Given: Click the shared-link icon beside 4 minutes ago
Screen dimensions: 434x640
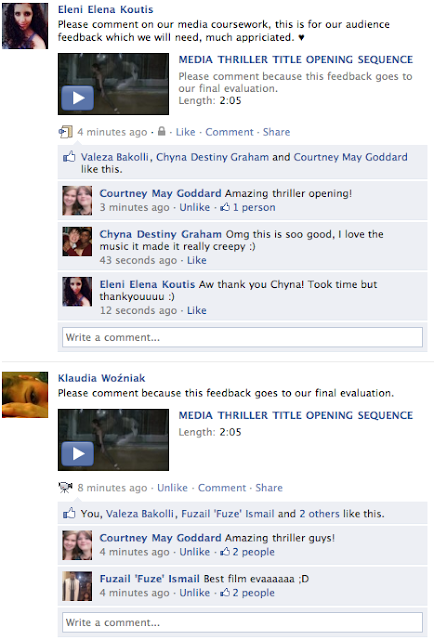Looking at the screenshot, I should (65, 132).
